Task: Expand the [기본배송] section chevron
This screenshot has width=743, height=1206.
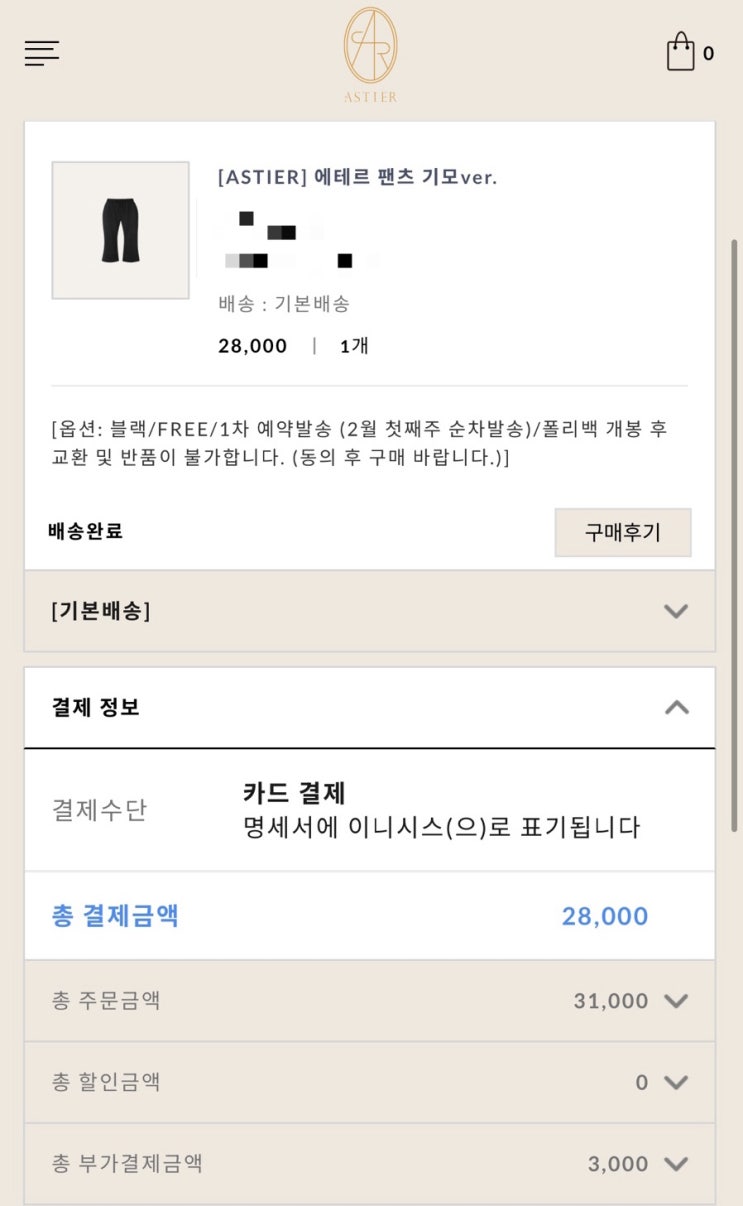Action: [x=676, y=611]
